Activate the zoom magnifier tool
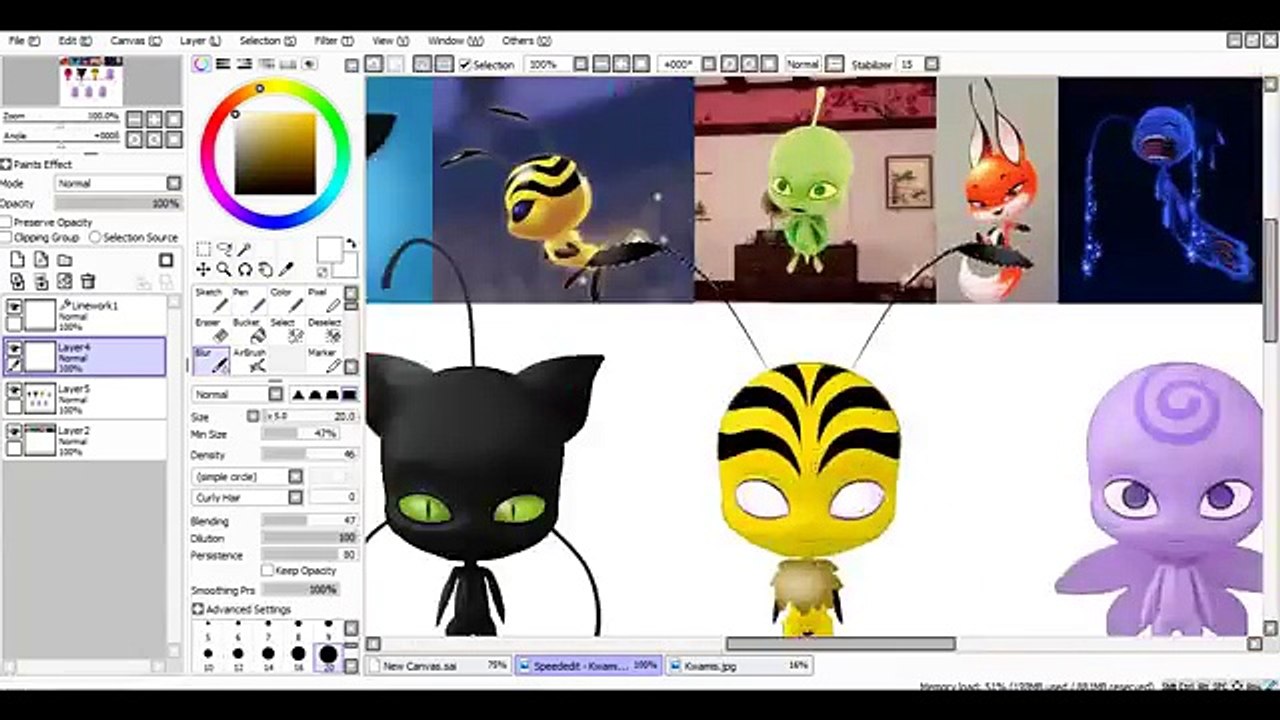1280x720 pixels. click(x=224, y=270)
